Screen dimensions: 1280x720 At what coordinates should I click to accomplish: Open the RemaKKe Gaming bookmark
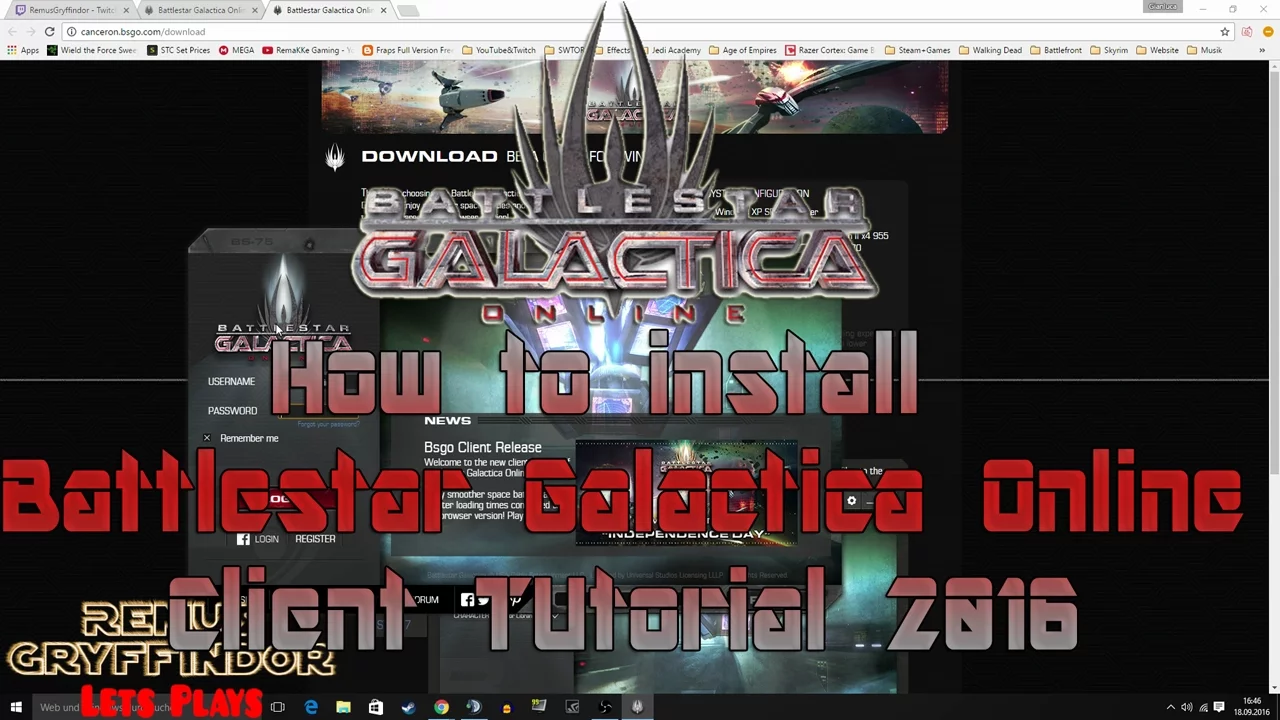[307, 50]
